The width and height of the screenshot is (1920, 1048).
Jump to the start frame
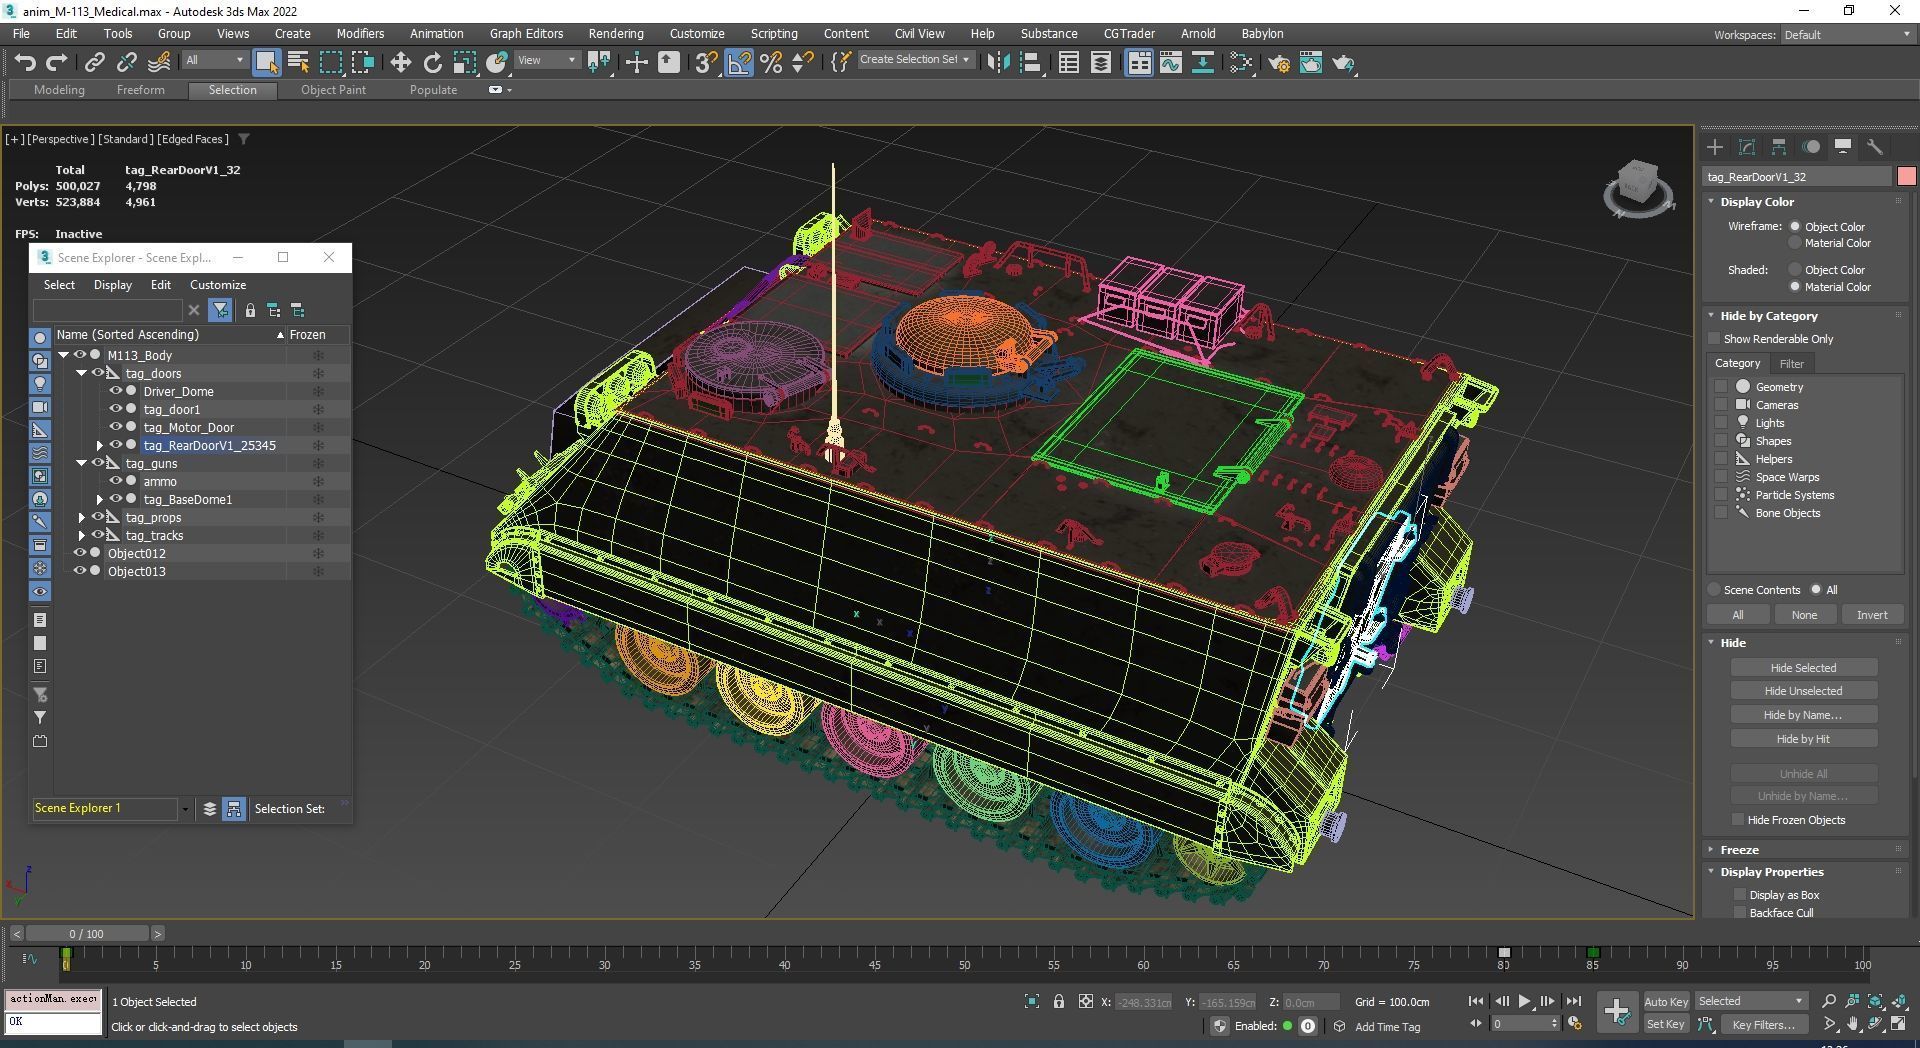[x=1476, y=1001]
